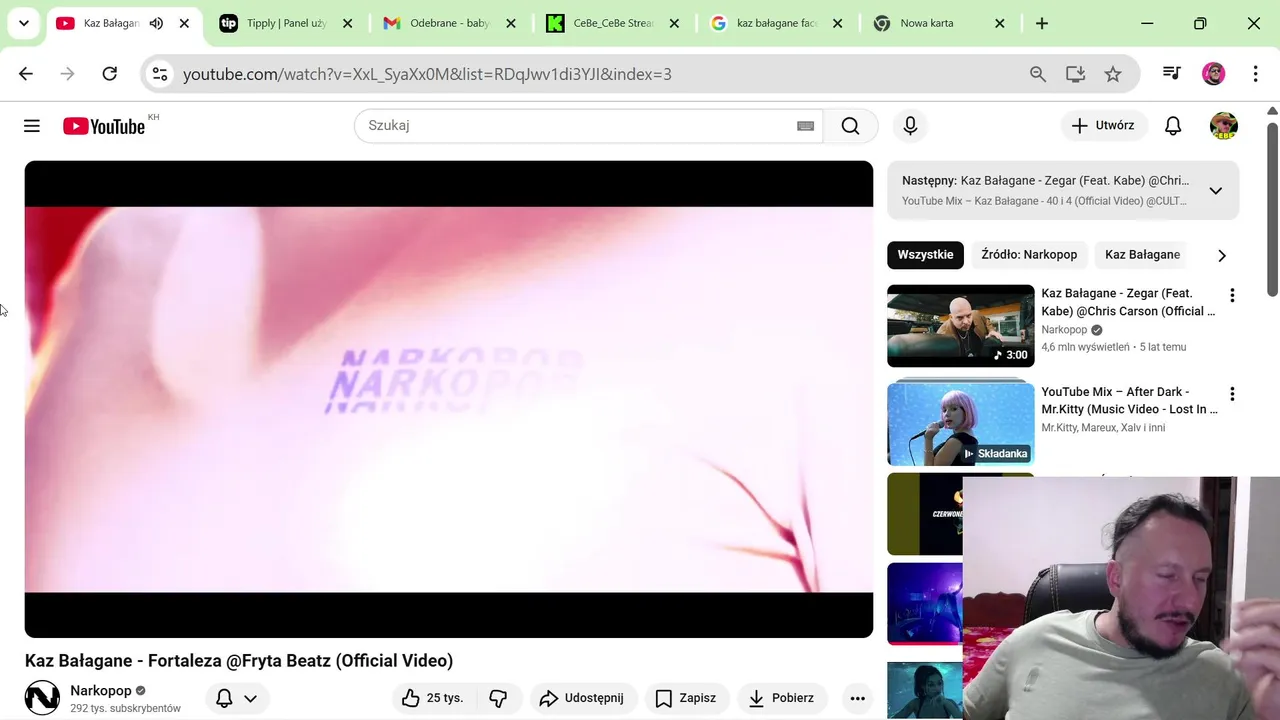Go to the YouTube home logo
Image resolution: width=1280 pixels, height=720 pixels.
click(x=104, y=126)
